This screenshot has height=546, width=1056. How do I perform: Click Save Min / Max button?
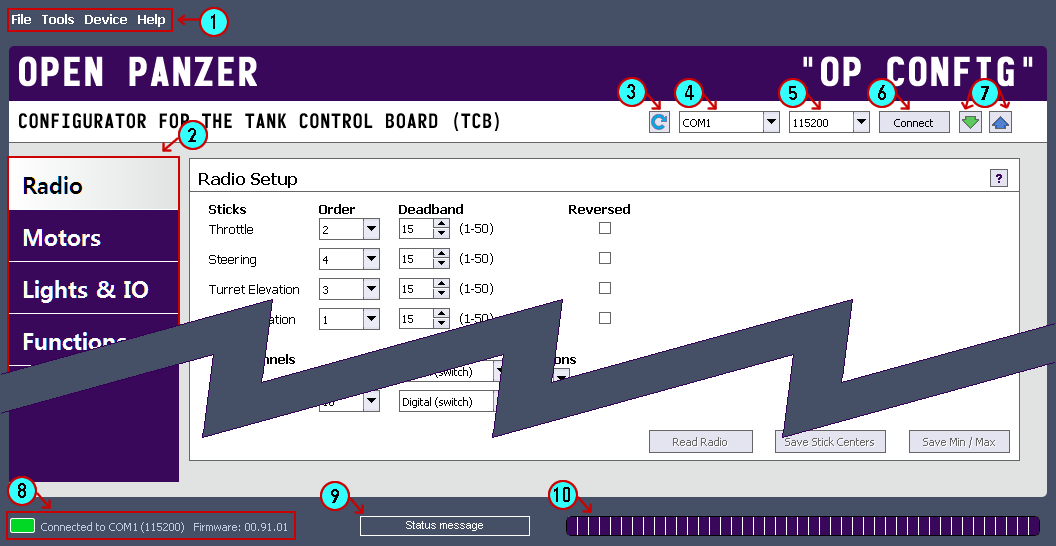959,442
